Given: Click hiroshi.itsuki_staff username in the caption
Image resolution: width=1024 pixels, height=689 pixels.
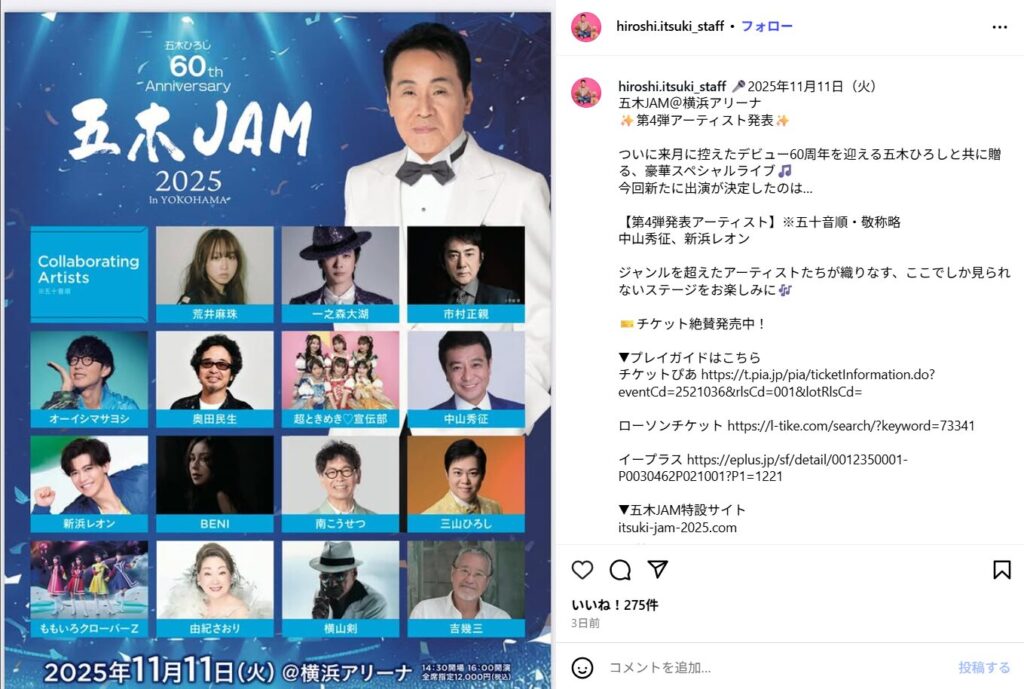Looking at the screenshot, I should coord(672,86).
